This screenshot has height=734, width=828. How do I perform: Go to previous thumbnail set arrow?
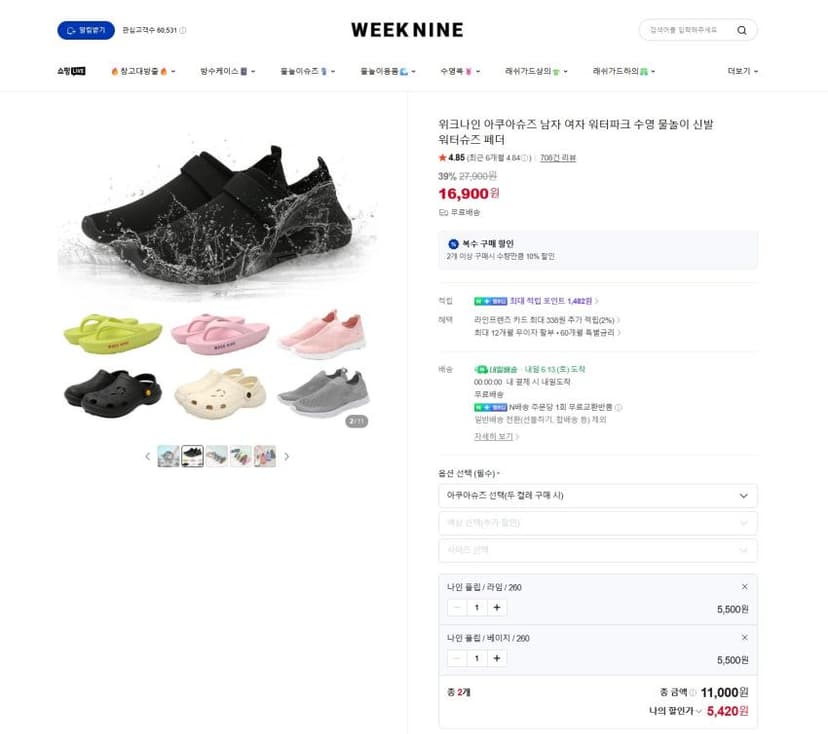[x=148, y=456]
